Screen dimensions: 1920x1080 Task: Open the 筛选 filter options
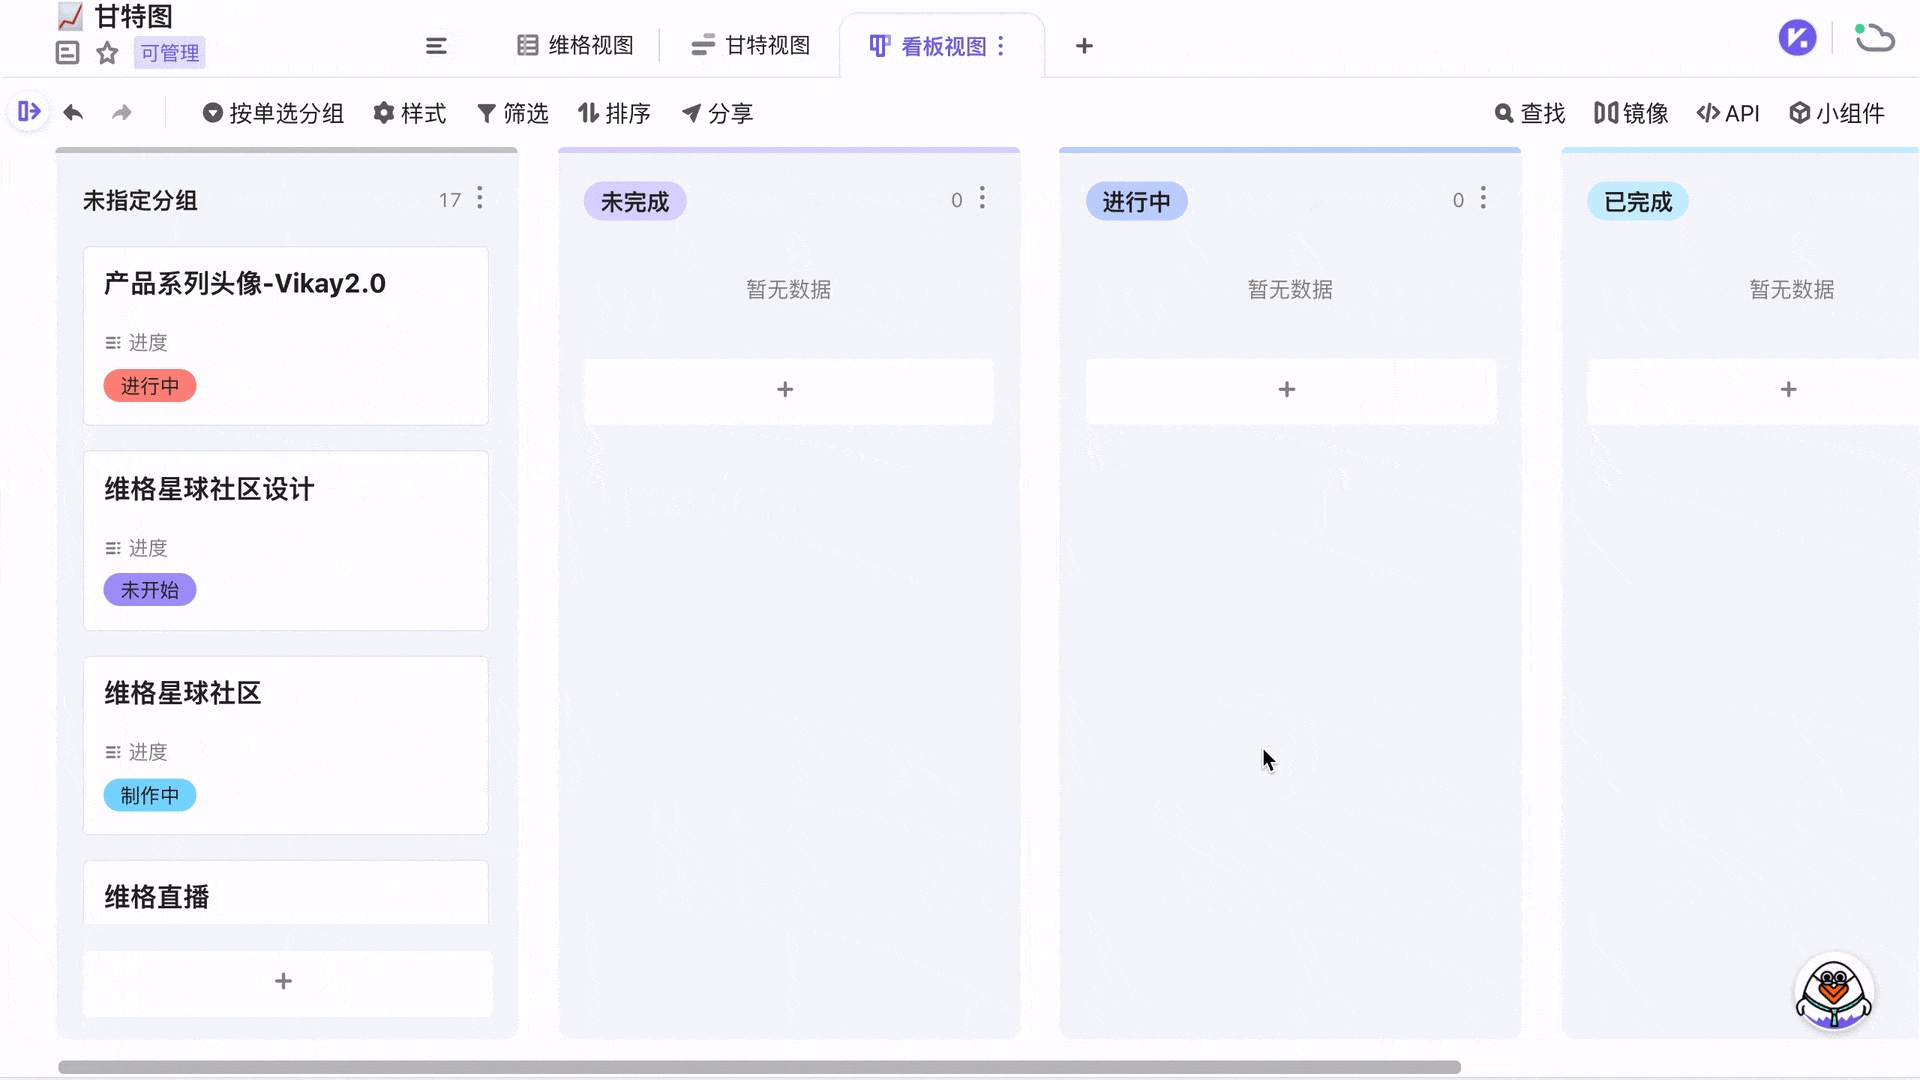point(513,113)
